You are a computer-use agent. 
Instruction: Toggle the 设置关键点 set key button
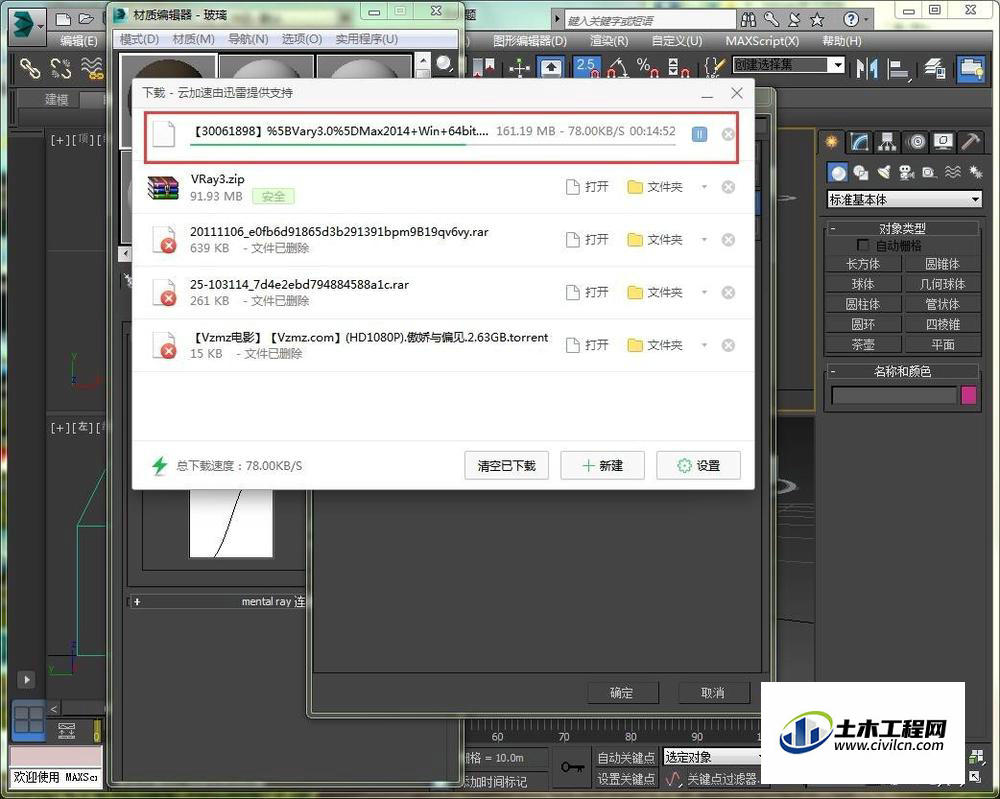[x=626, y=779]
